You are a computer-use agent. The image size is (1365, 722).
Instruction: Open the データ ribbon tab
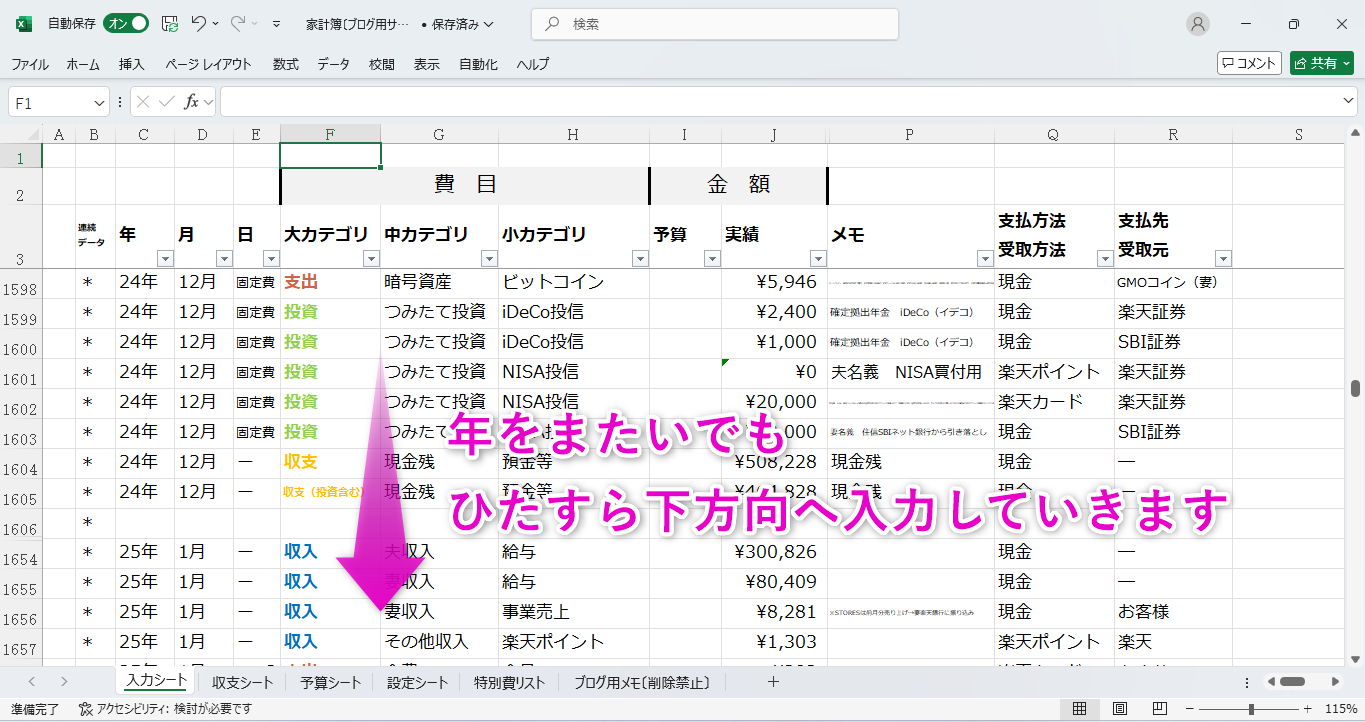333,64
